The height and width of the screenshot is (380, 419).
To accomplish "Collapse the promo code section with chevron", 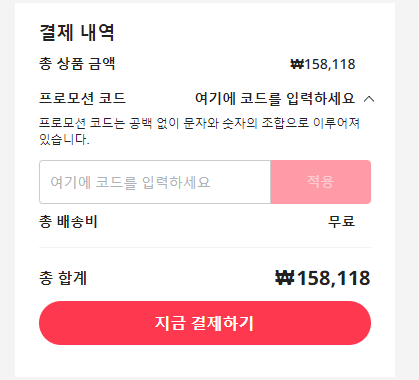I will click(x=369, y=99).
